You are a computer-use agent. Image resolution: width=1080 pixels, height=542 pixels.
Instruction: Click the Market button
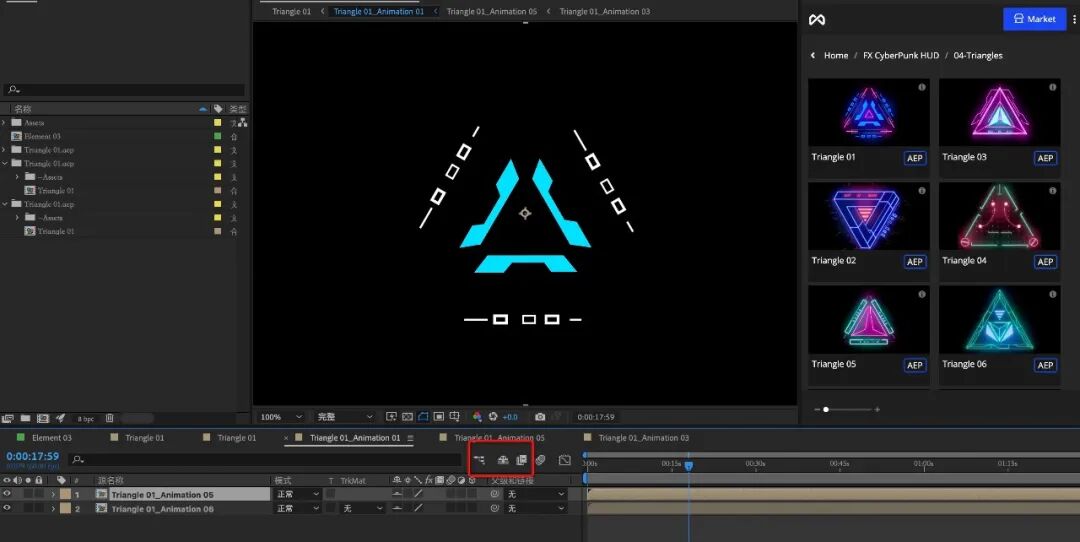coord(1035,19)
